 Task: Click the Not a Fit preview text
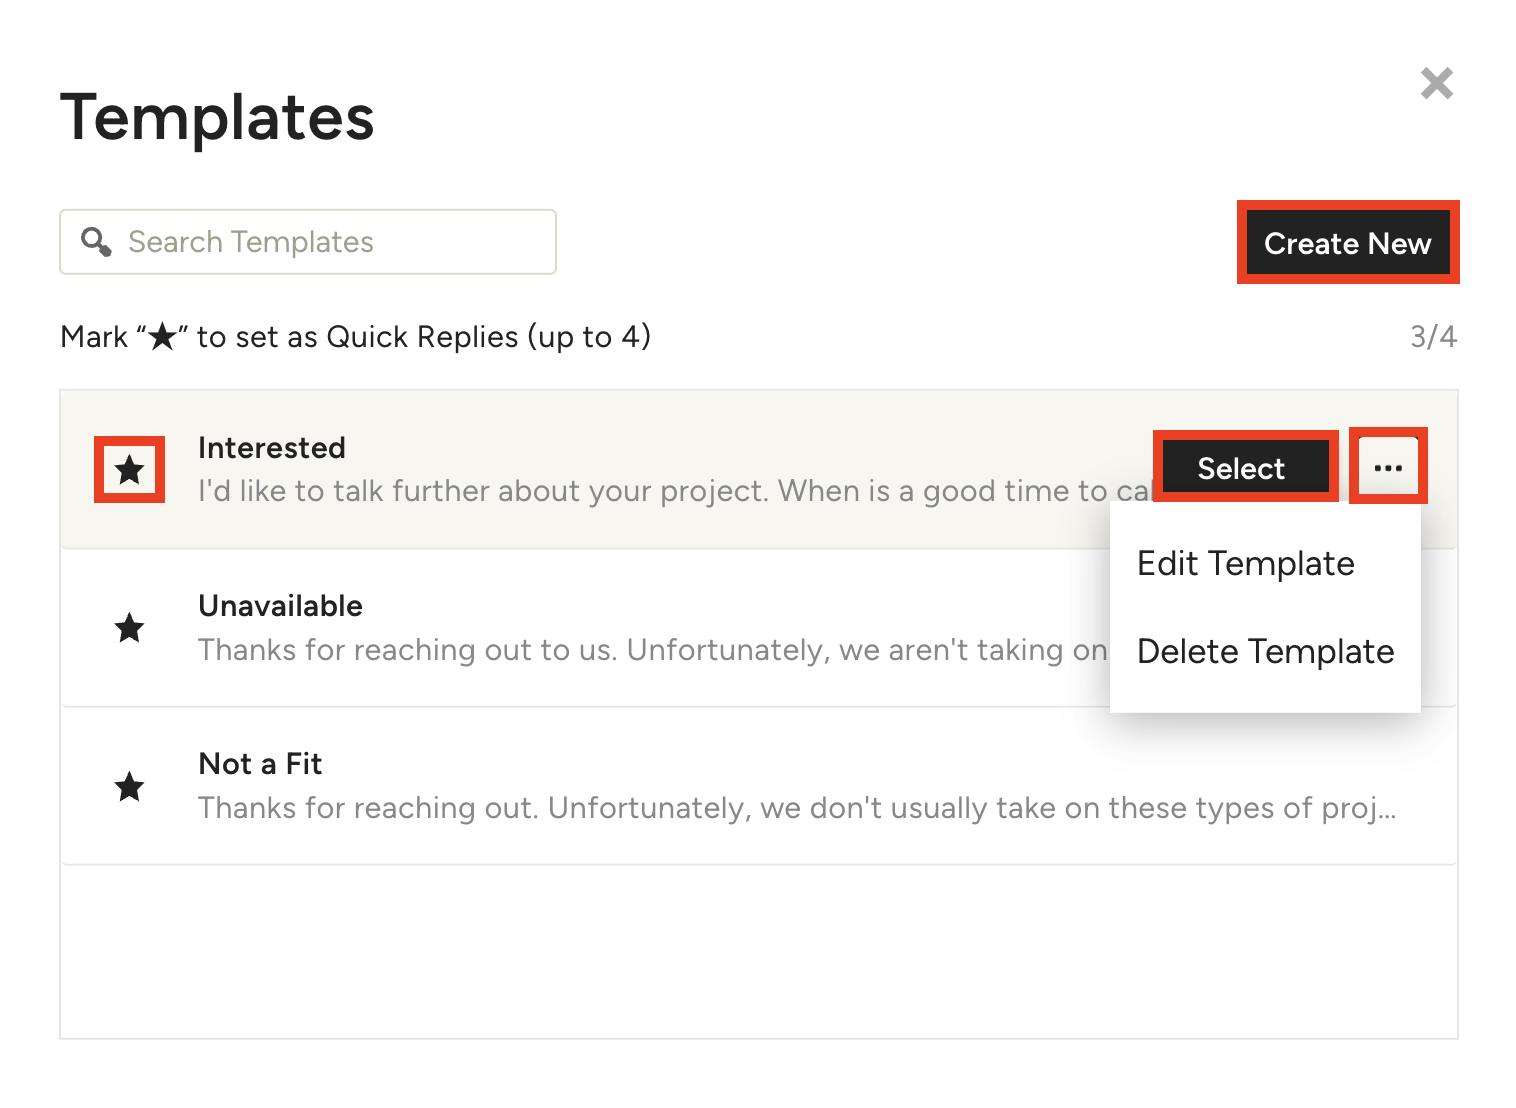pyautogui.click(x=797, y=808)
